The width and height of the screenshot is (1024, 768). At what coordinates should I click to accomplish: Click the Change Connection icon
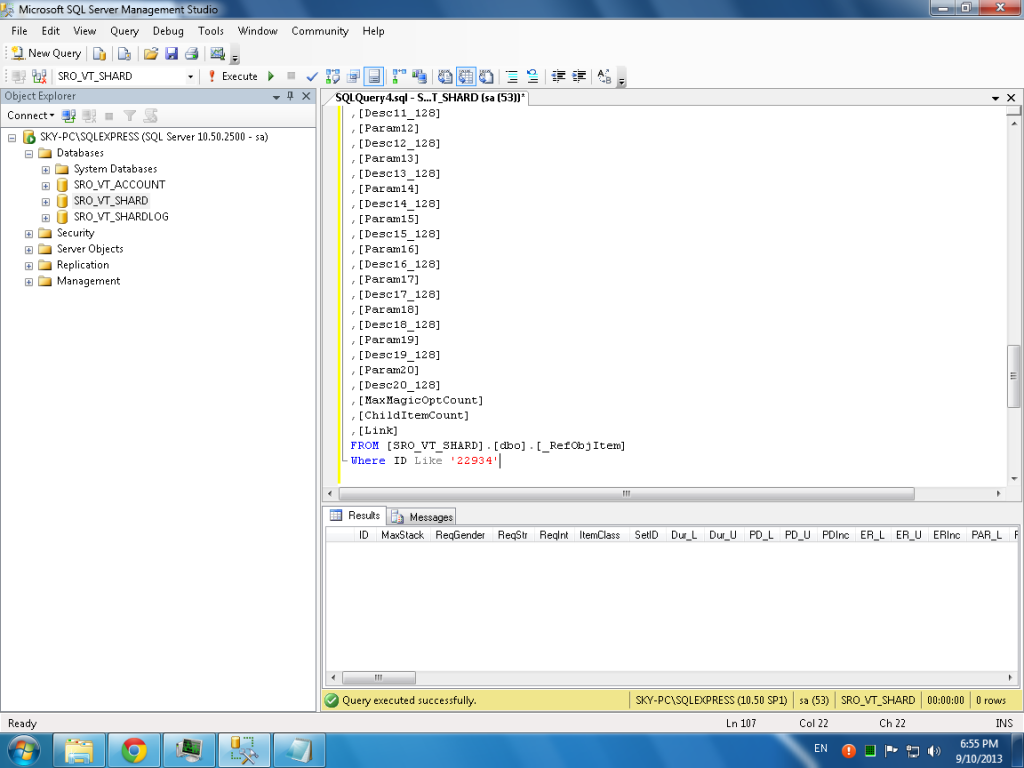(x=39, y=76)
